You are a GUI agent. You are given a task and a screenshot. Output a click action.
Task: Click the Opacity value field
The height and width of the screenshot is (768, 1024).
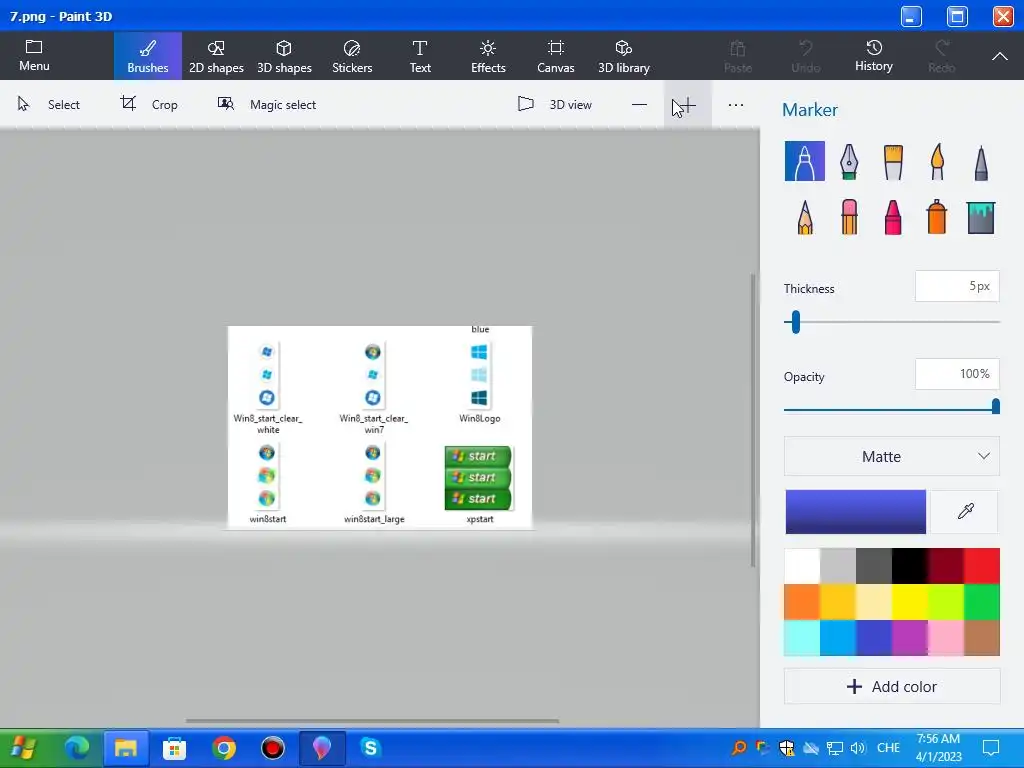point(957,374)
